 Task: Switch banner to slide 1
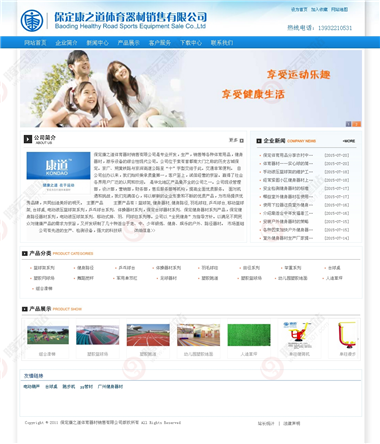(348, 124)
